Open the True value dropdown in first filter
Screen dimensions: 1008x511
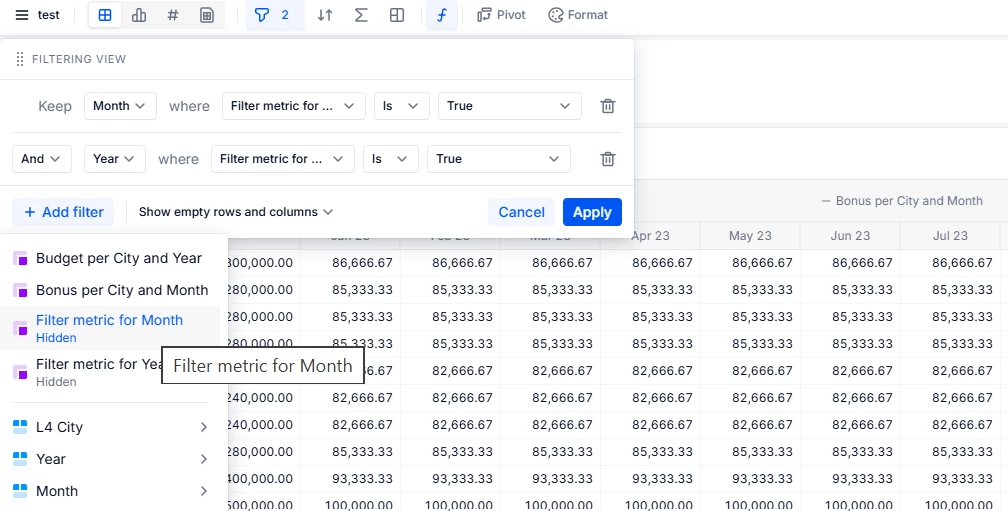point(509,106)
